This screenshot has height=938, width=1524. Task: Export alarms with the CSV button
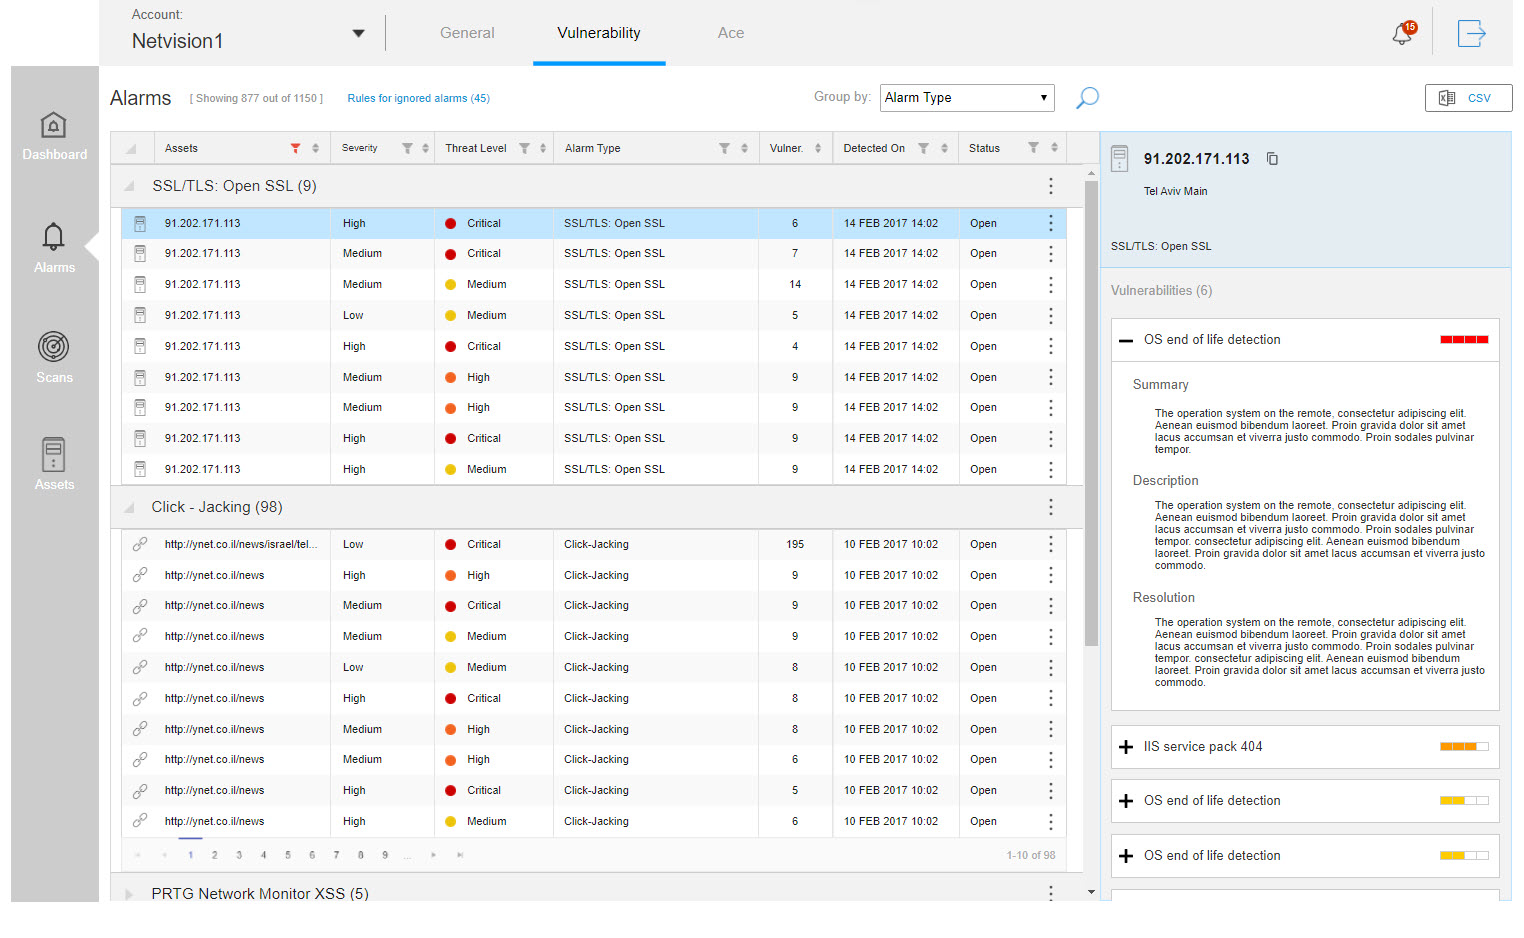[x=1468, y=98]
